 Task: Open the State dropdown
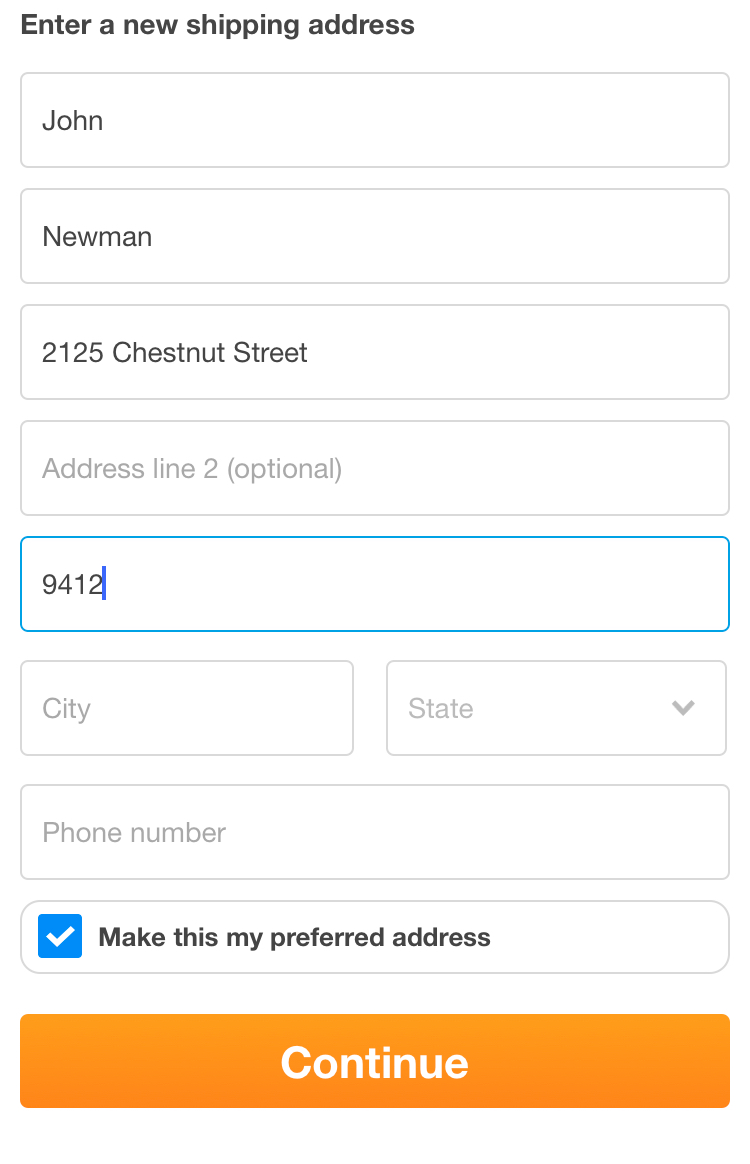556,708
